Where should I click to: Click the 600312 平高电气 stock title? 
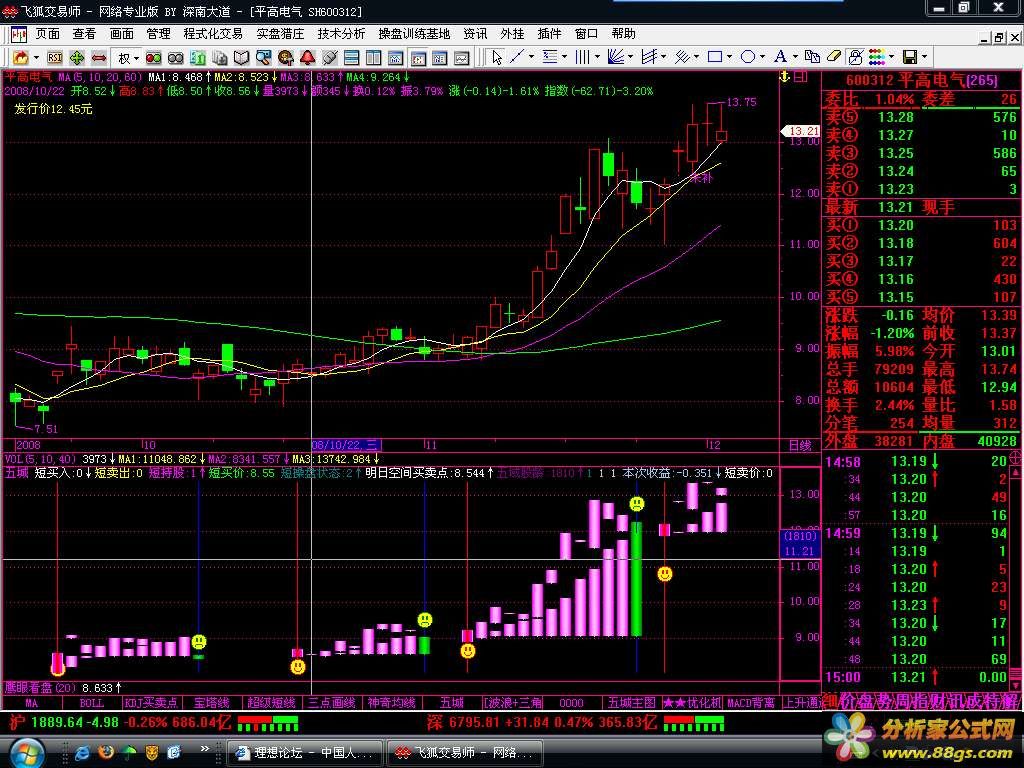tap(921, 80)
